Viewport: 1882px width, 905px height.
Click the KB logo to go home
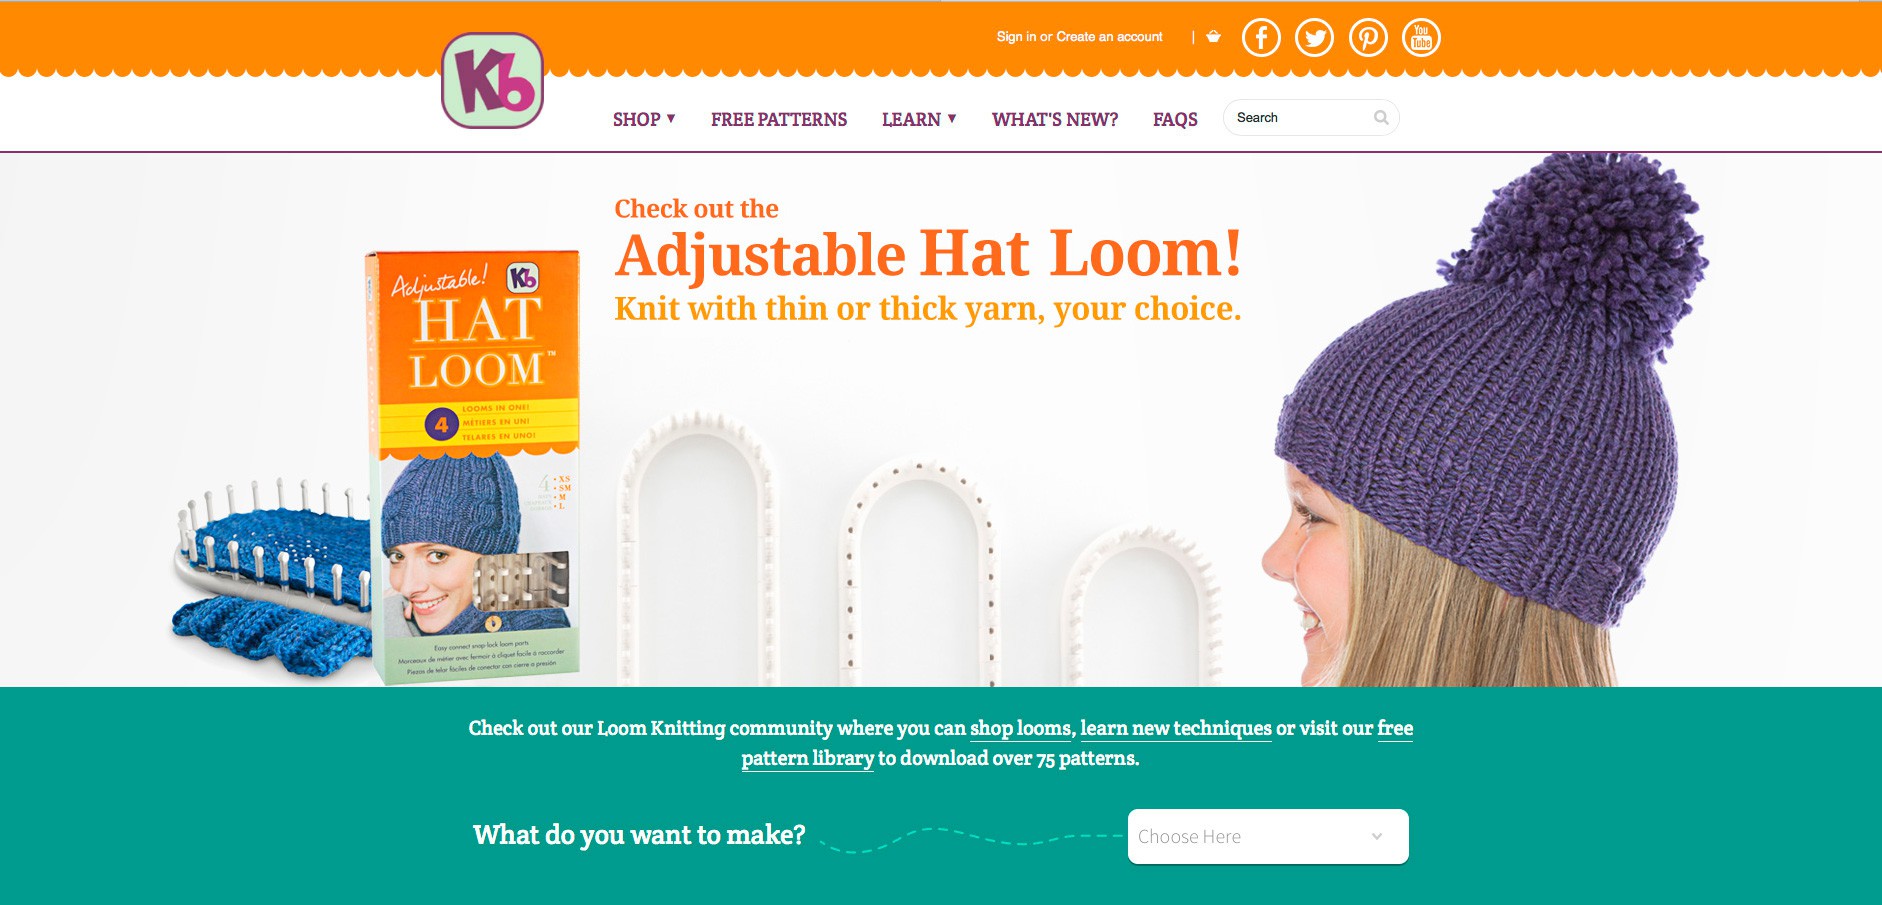point(493,80)
